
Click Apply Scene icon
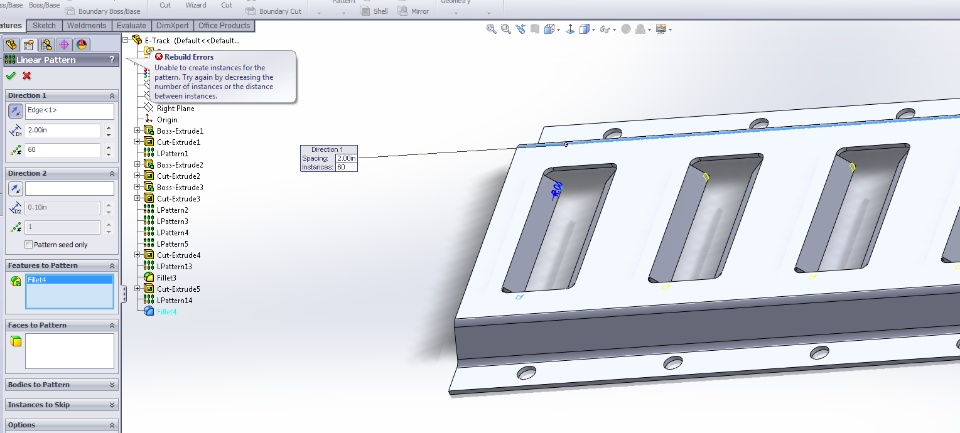(640, 29)
